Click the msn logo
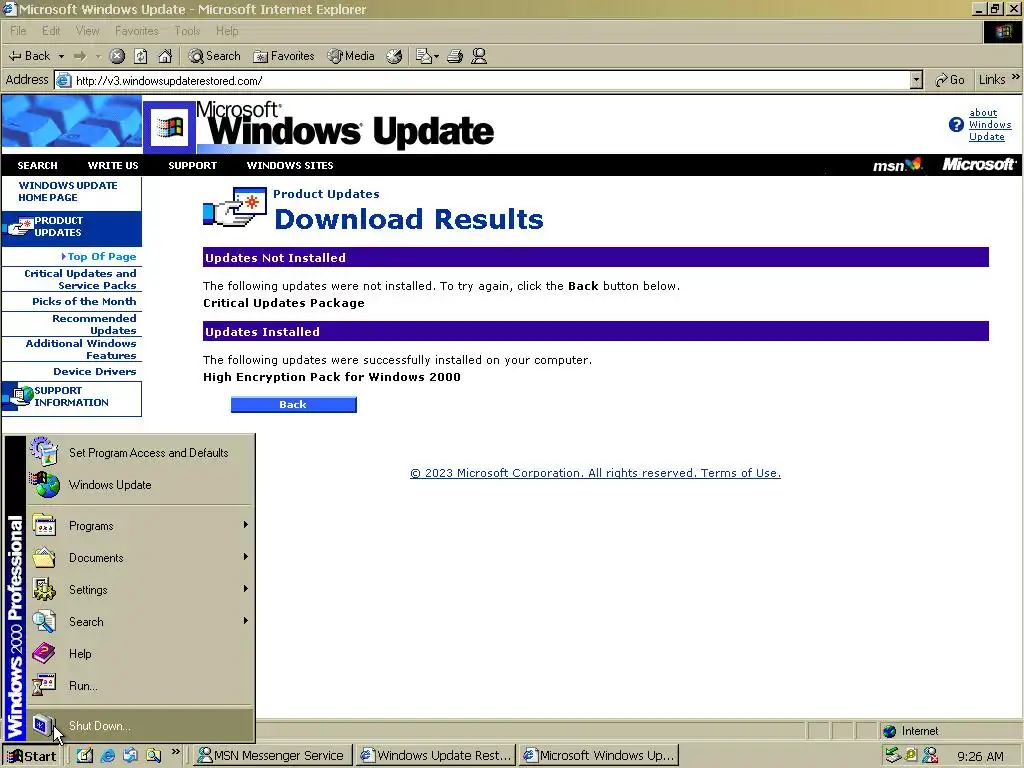 point(897,165)
